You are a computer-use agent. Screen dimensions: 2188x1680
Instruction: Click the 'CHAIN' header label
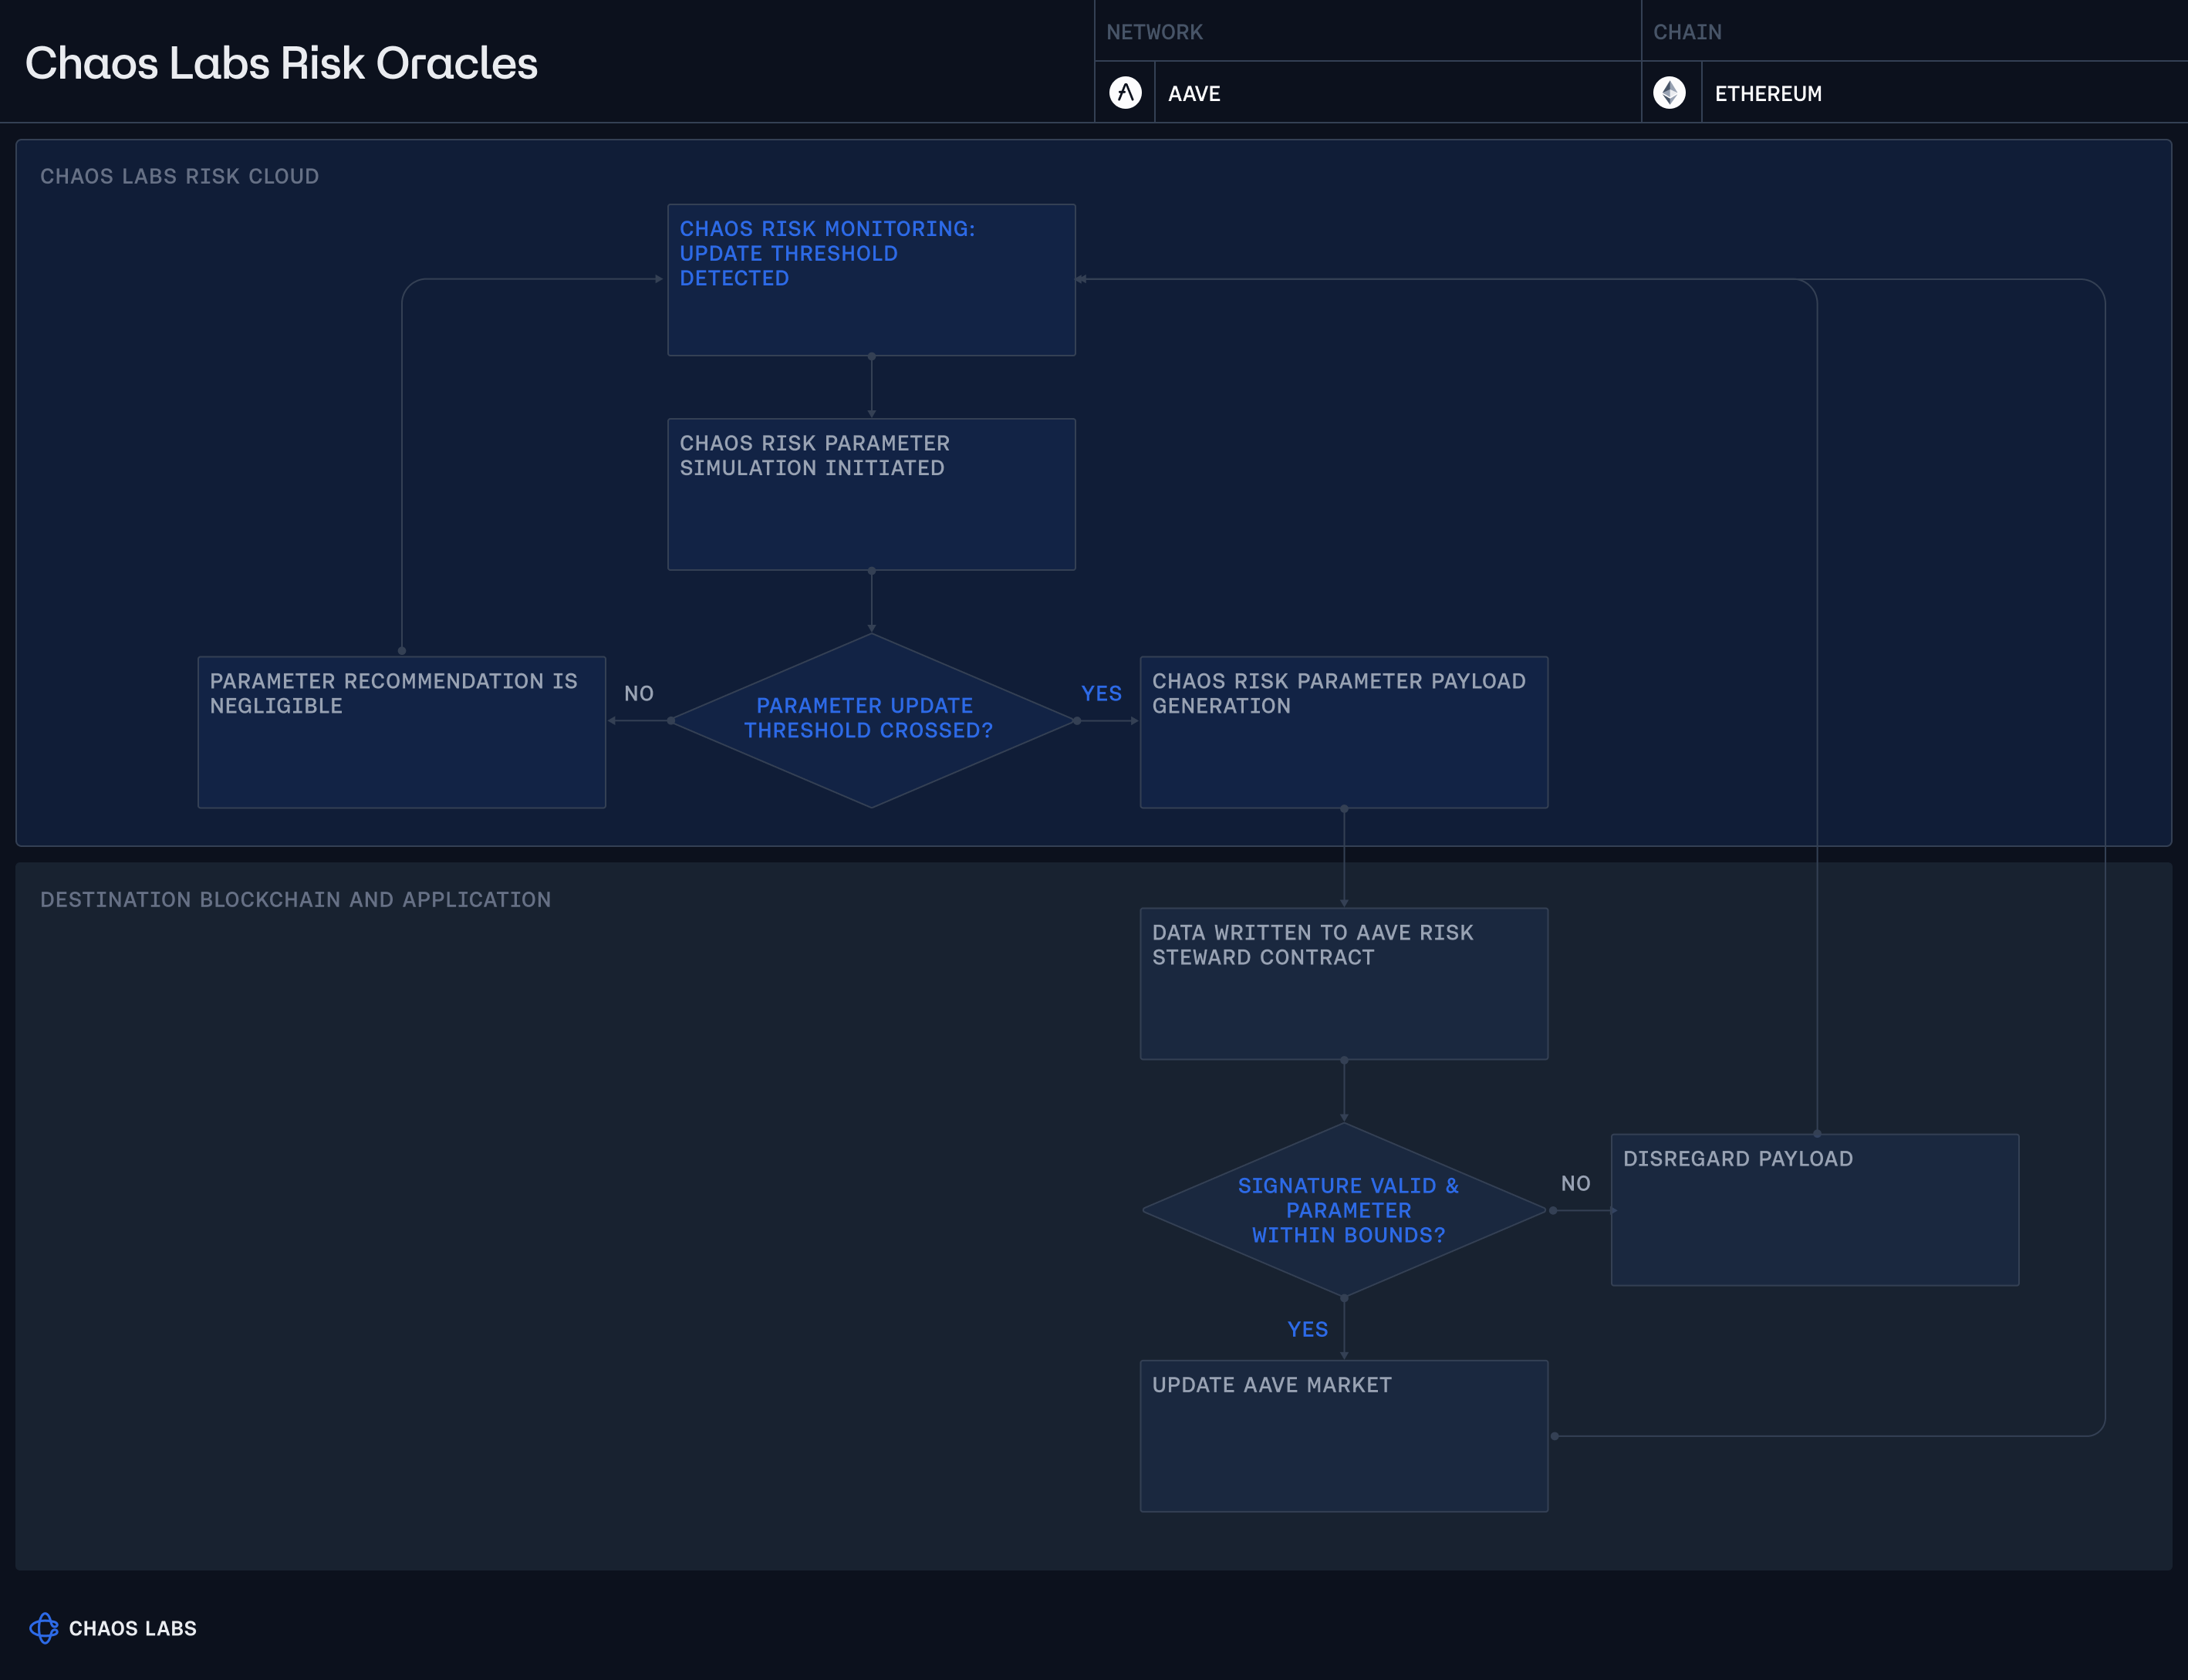pyautogui.click(x=1687, y=32)
